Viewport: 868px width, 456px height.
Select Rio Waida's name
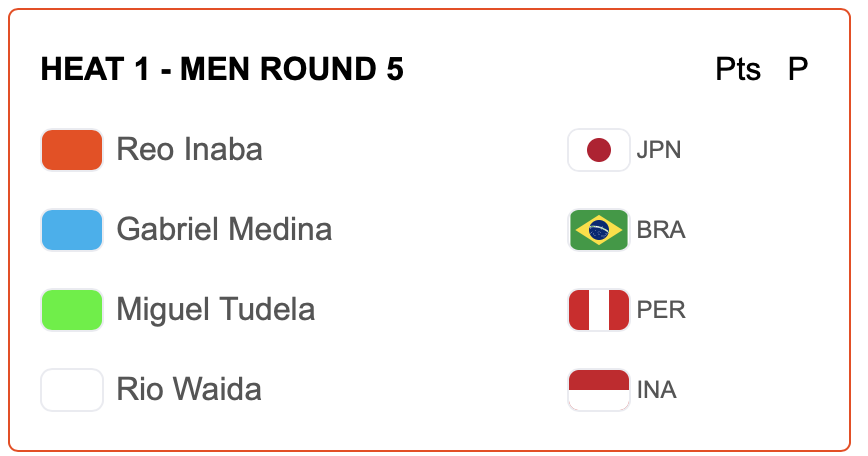point(189,390)
